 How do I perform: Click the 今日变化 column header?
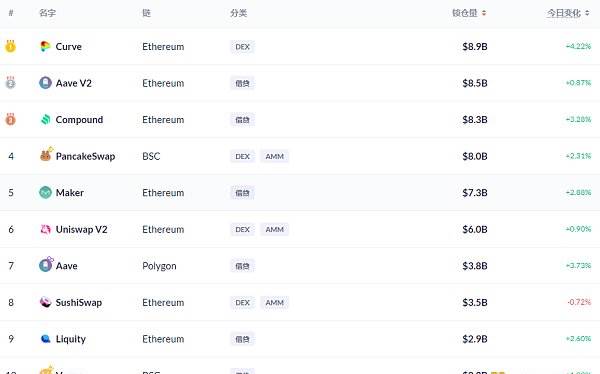click(x=564, y=13)
